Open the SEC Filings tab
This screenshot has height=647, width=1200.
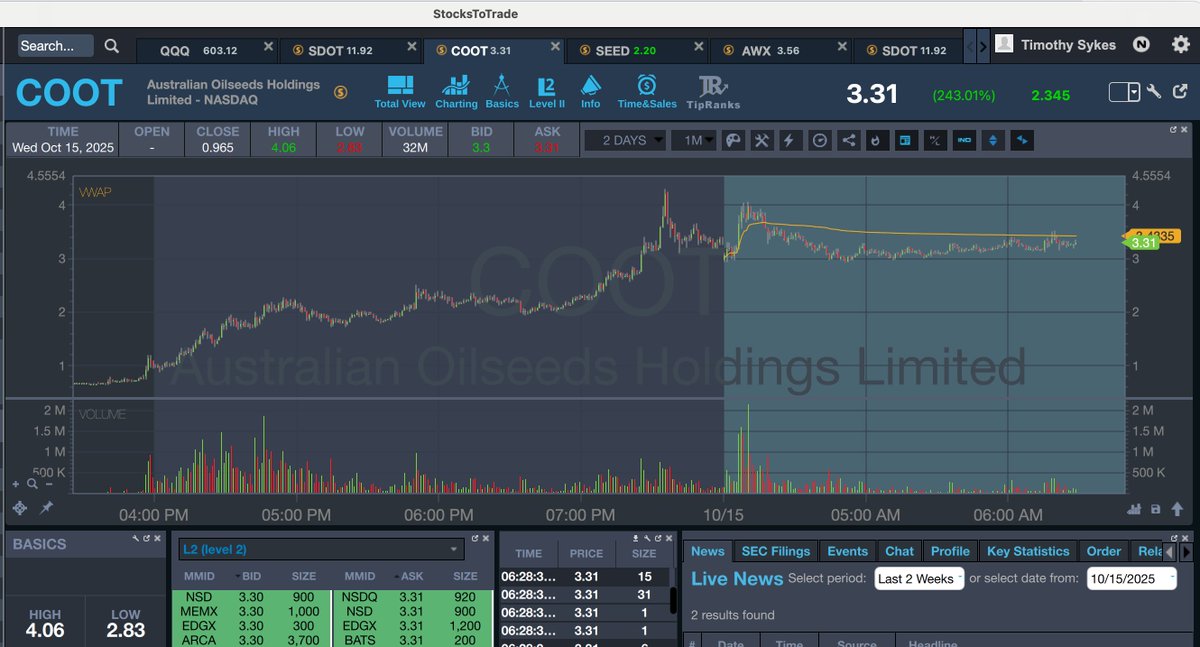(775, 551)
